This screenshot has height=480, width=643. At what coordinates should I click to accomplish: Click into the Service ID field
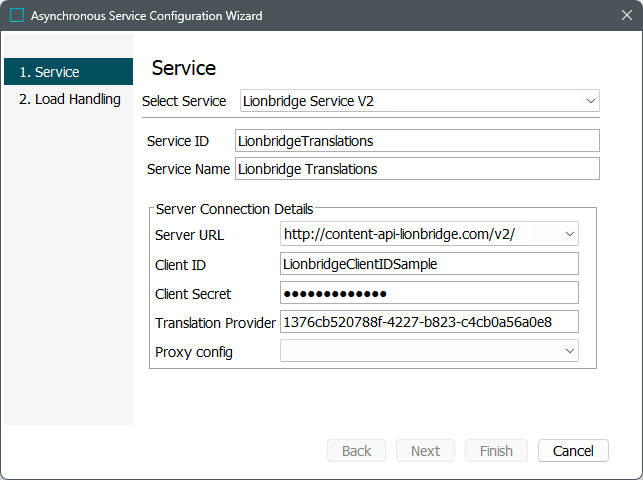(x=416, y=141)
